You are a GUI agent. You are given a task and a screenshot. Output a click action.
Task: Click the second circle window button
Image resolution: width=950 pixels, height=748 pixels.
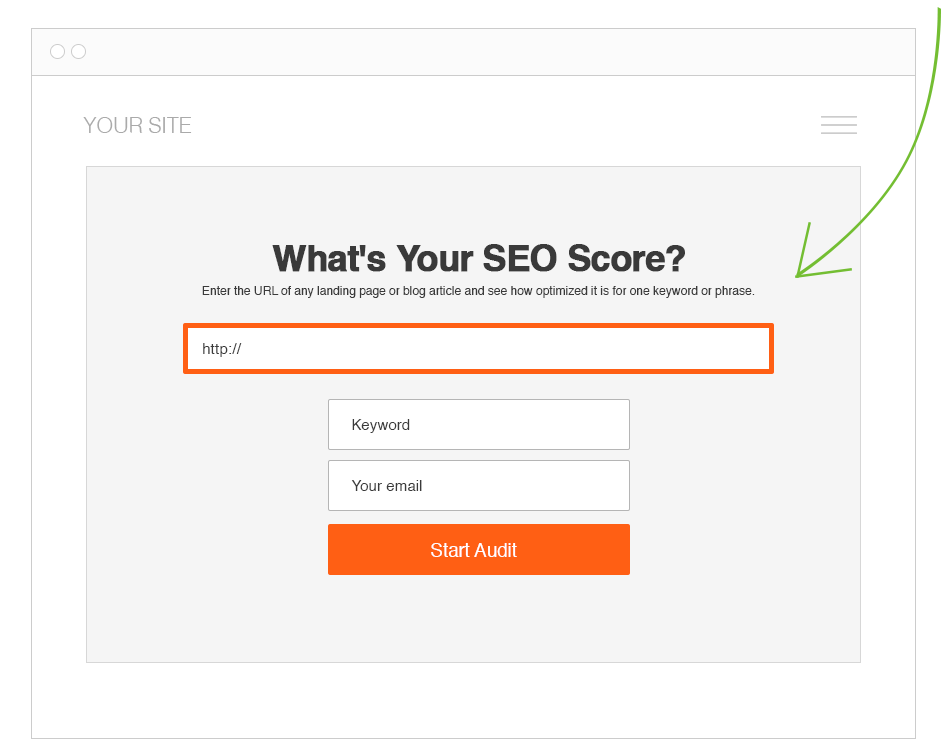(x=79, y=52)
